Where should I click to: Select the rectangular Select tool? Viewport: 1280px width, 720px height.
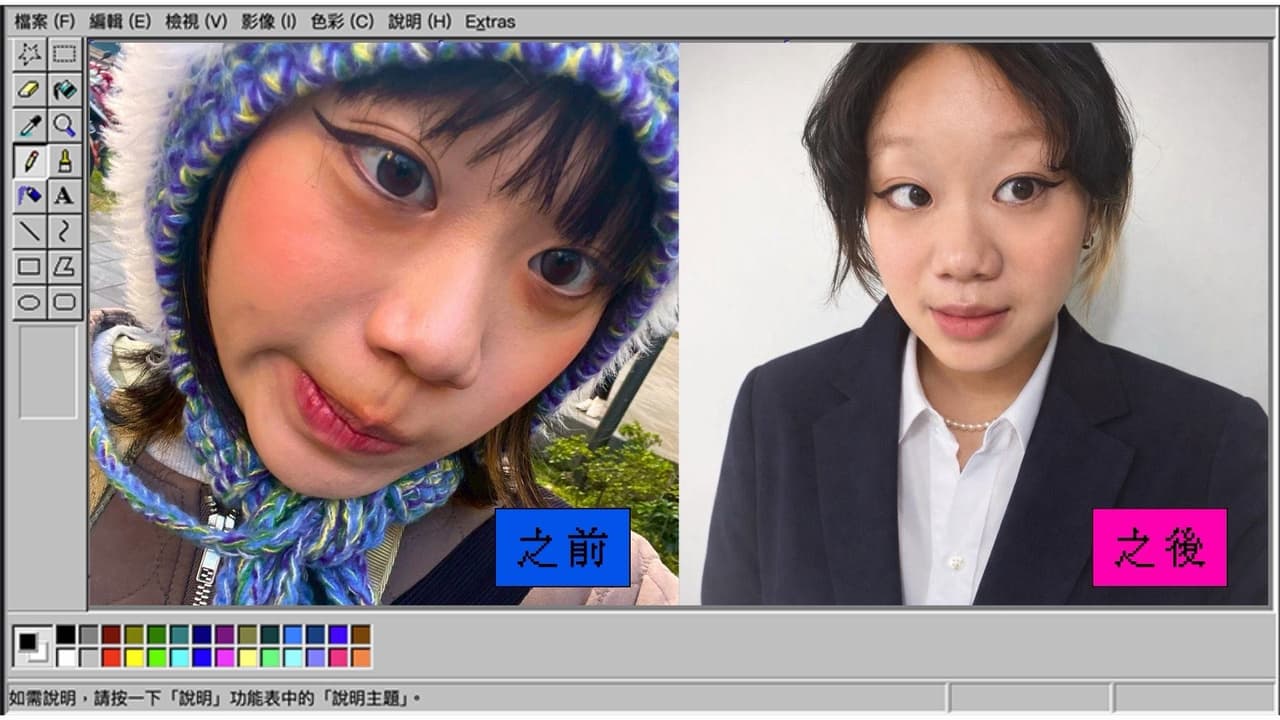(65, 54)
